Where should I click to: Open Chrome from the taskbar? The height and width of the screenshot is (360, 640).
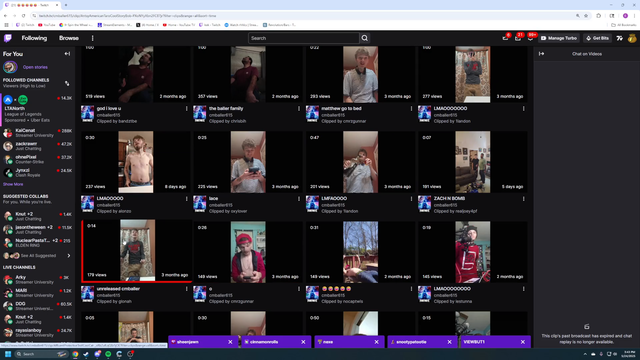tap(75, 354)
